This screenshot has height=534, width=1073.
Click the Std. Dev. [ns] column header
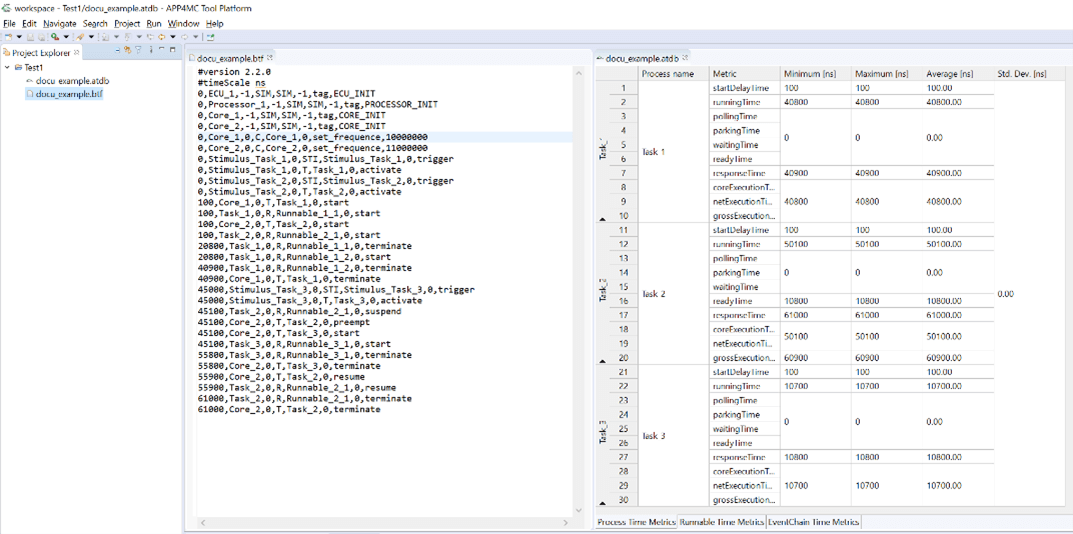click(x=1022, y=74)
